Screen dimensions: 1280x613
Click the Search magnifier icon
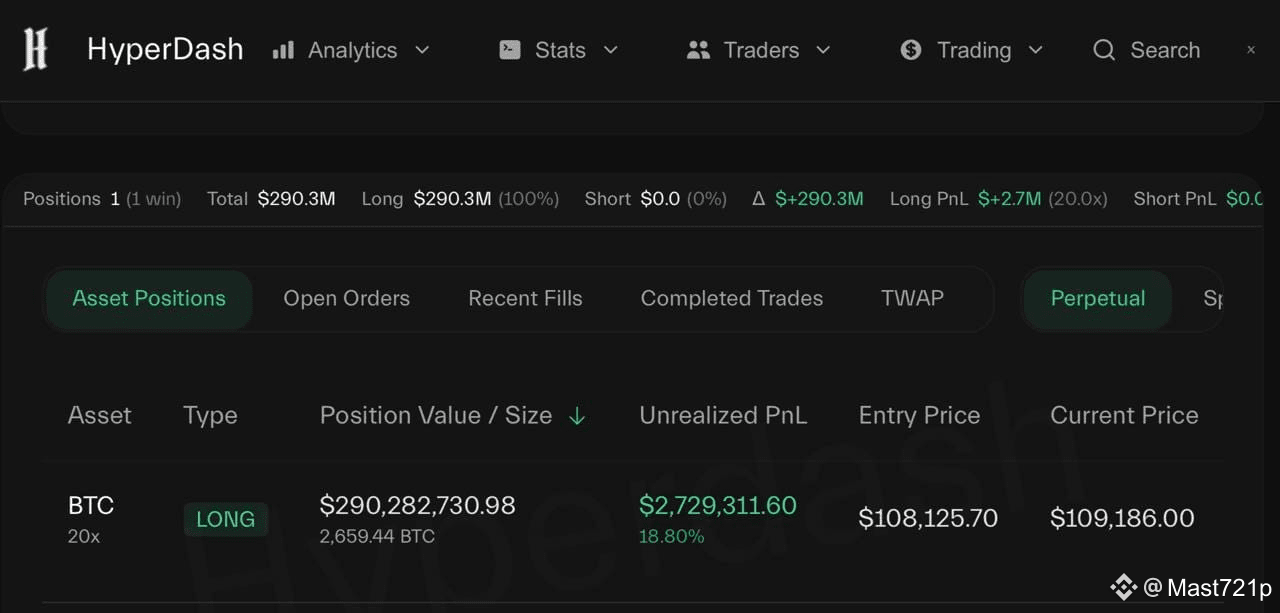(x=1104, y=50)
